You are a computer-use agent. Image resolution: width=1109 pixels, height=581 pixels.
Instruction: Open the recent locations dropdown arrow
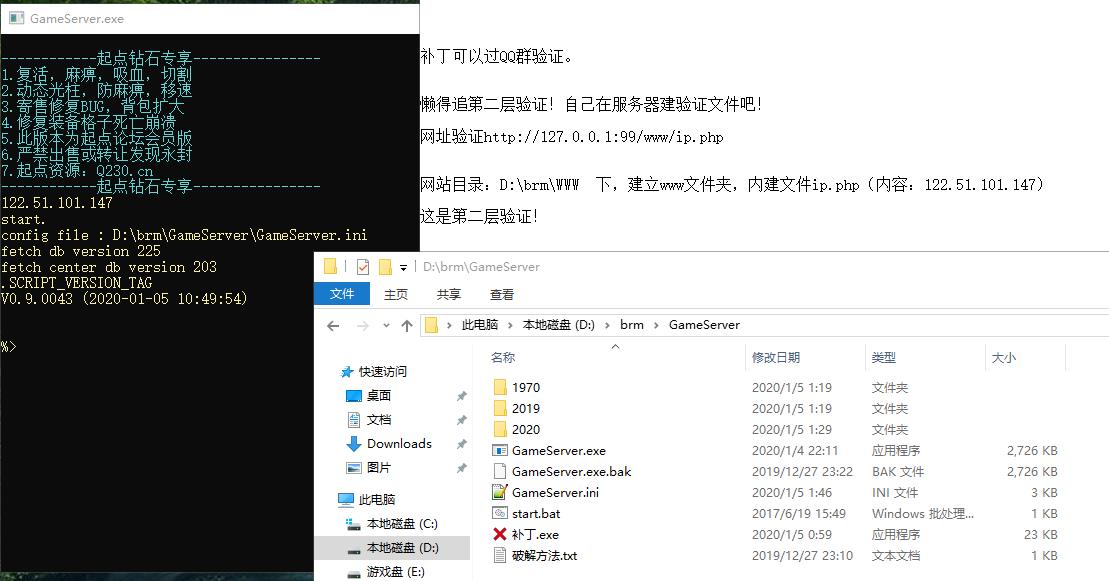point(383,326)
